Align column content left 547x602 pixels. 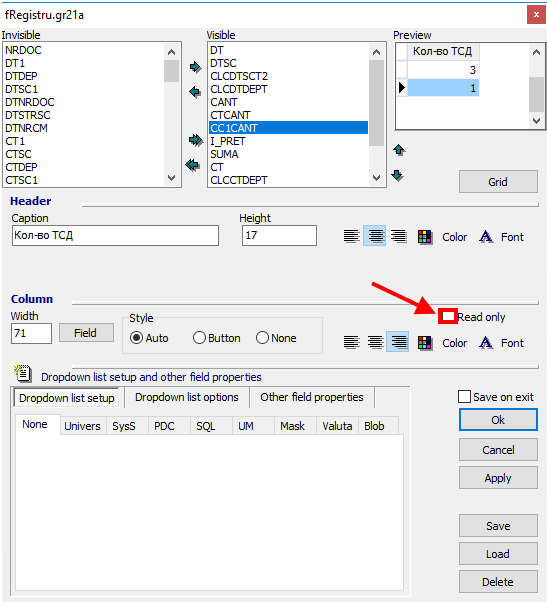click(x=351, y=342)
